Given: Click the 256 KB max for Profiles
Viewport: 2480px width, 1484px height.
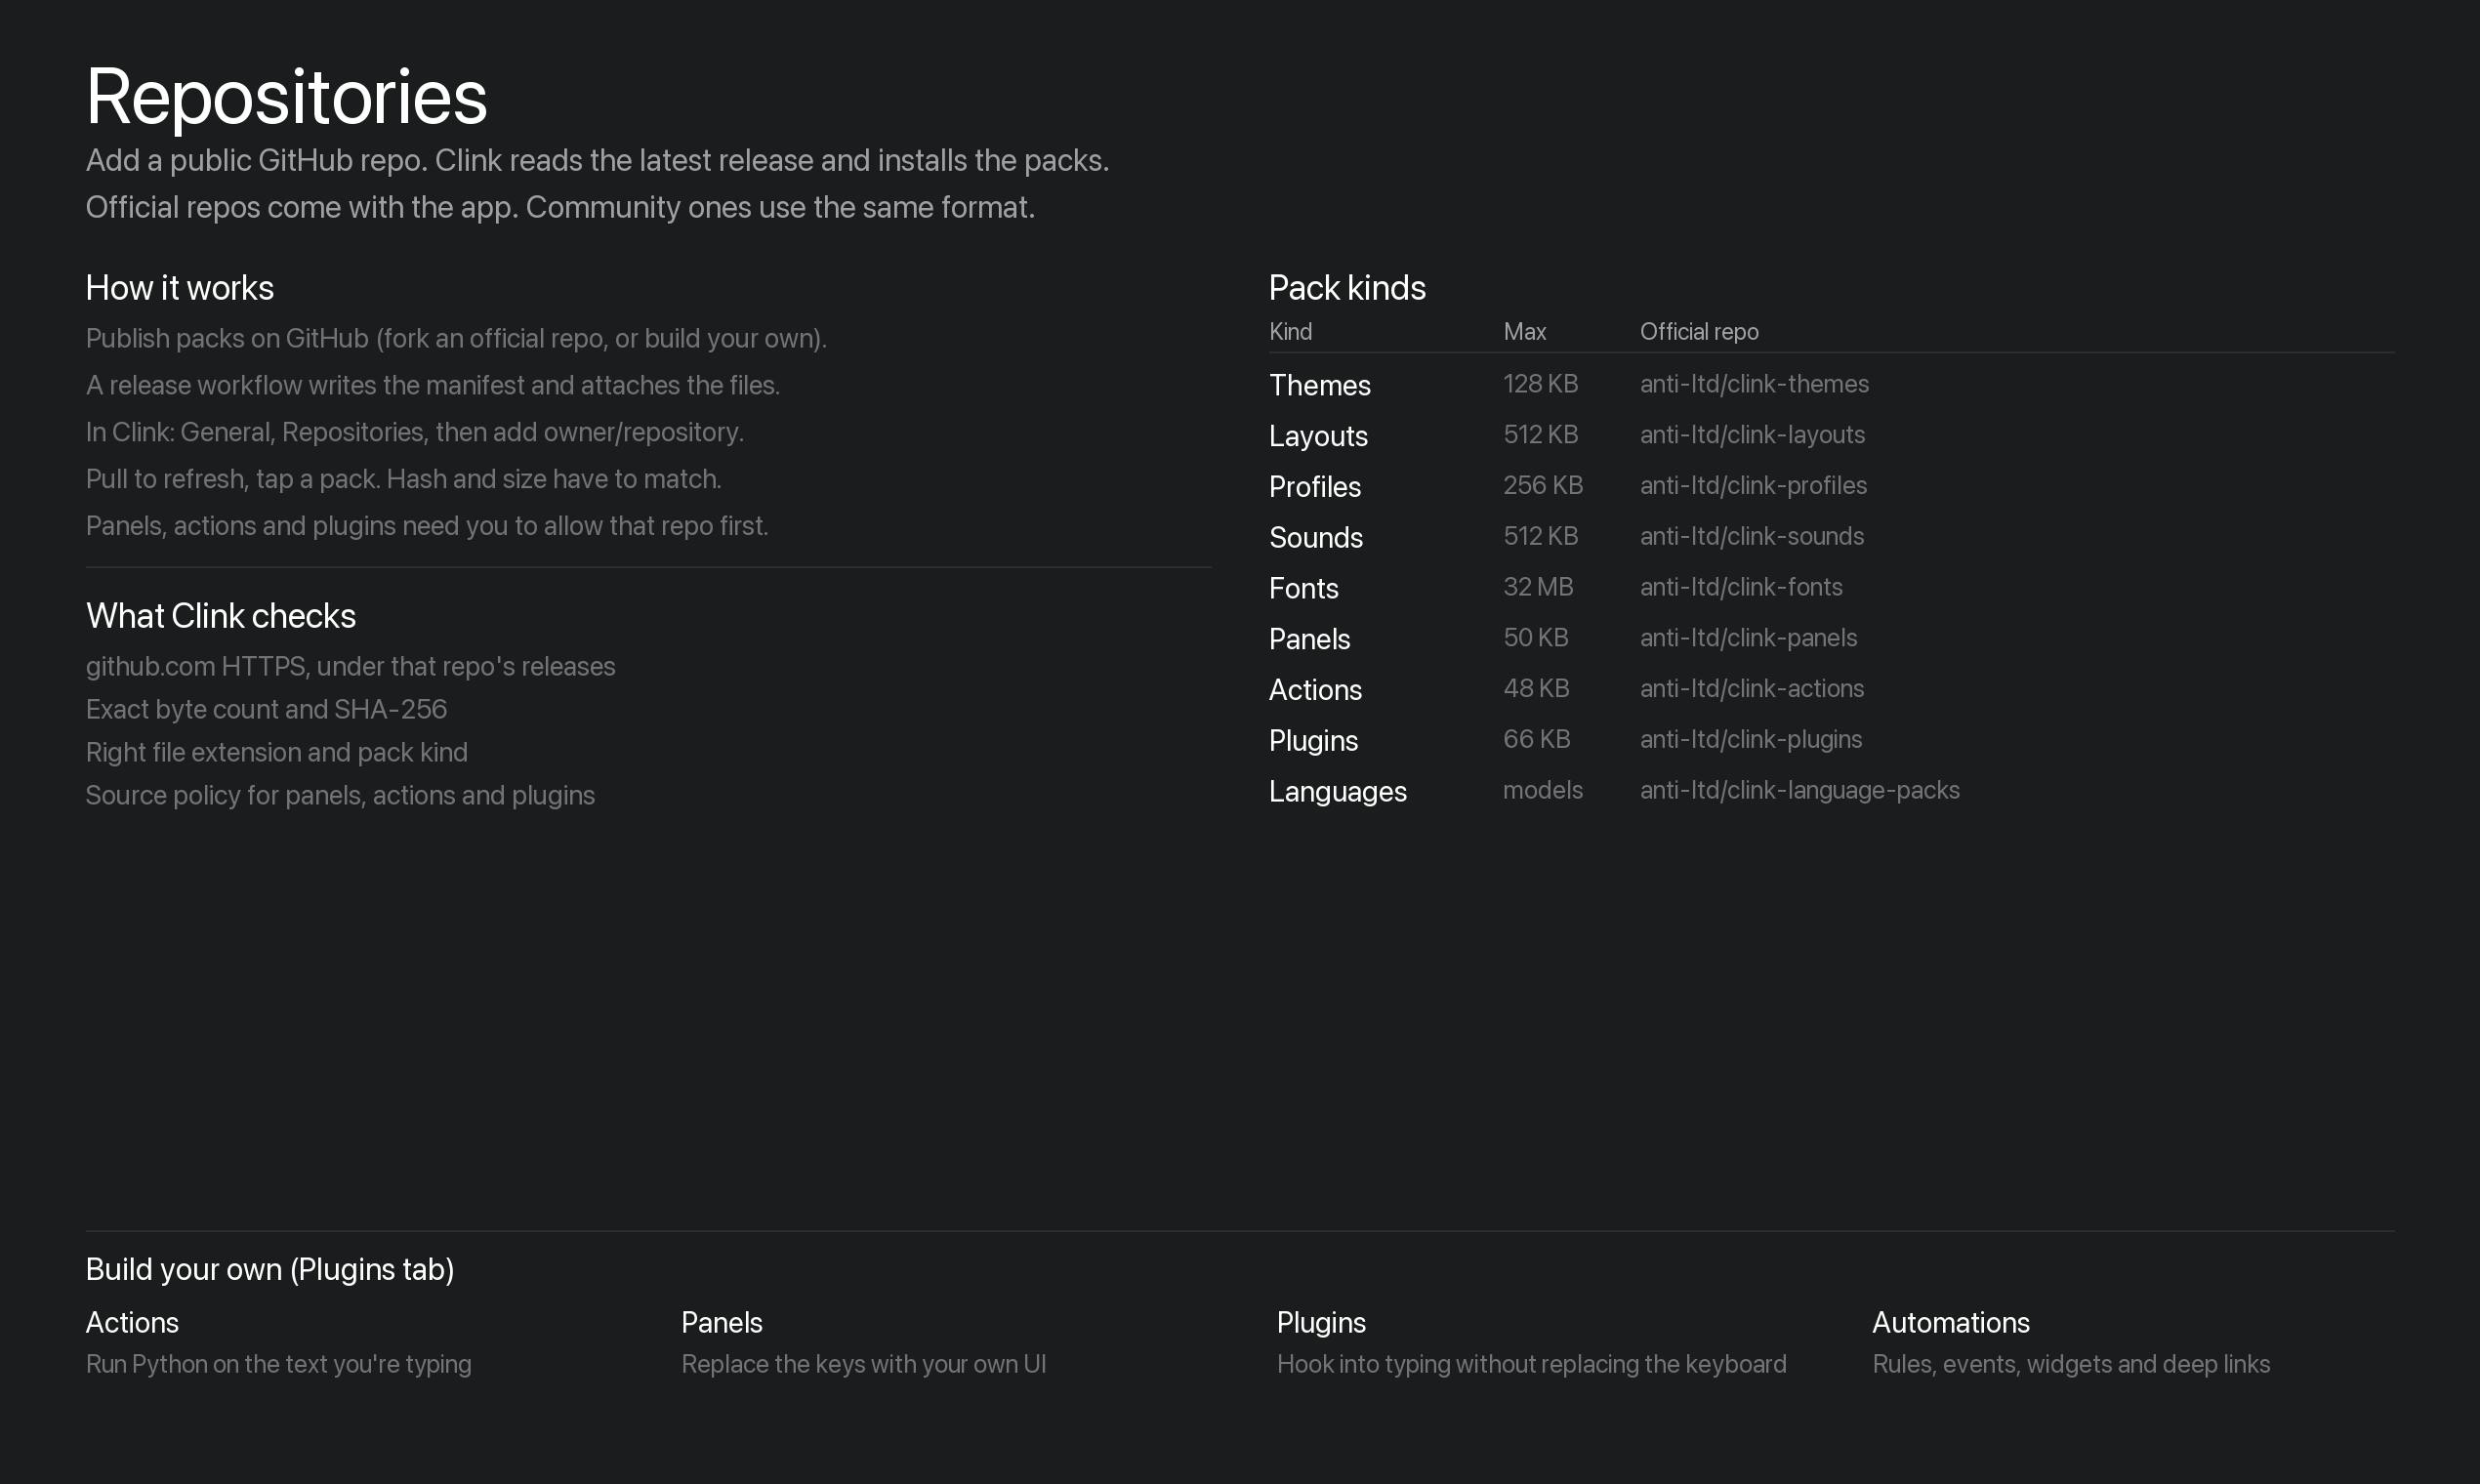Looking at the screenshot, I should [x=1543, y=486].
